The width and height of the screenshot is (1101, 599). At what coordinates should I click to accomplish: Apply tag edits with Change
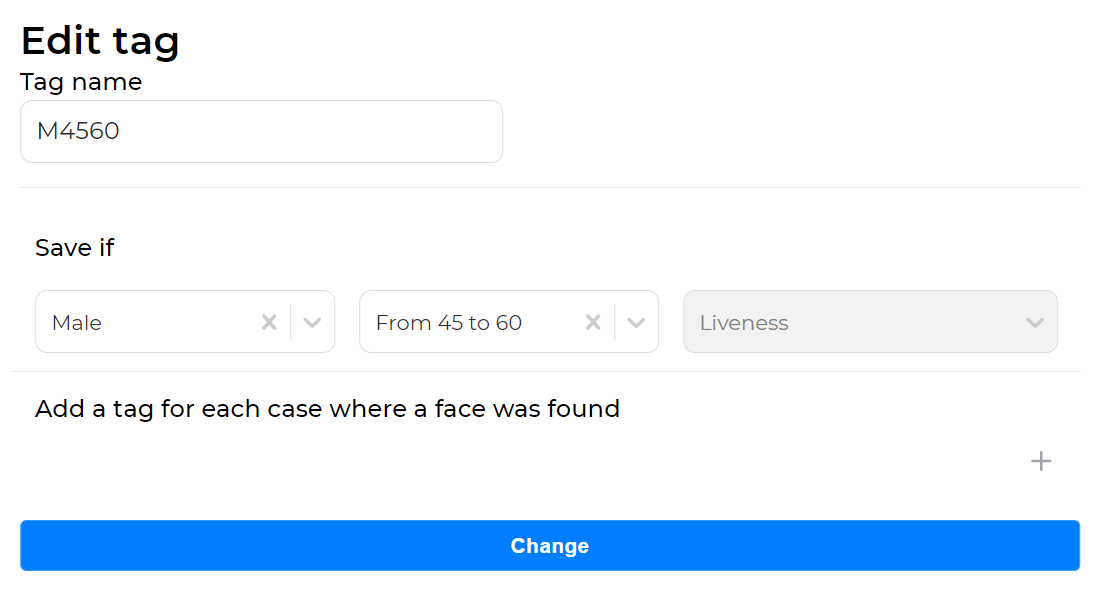pos(549,545)
